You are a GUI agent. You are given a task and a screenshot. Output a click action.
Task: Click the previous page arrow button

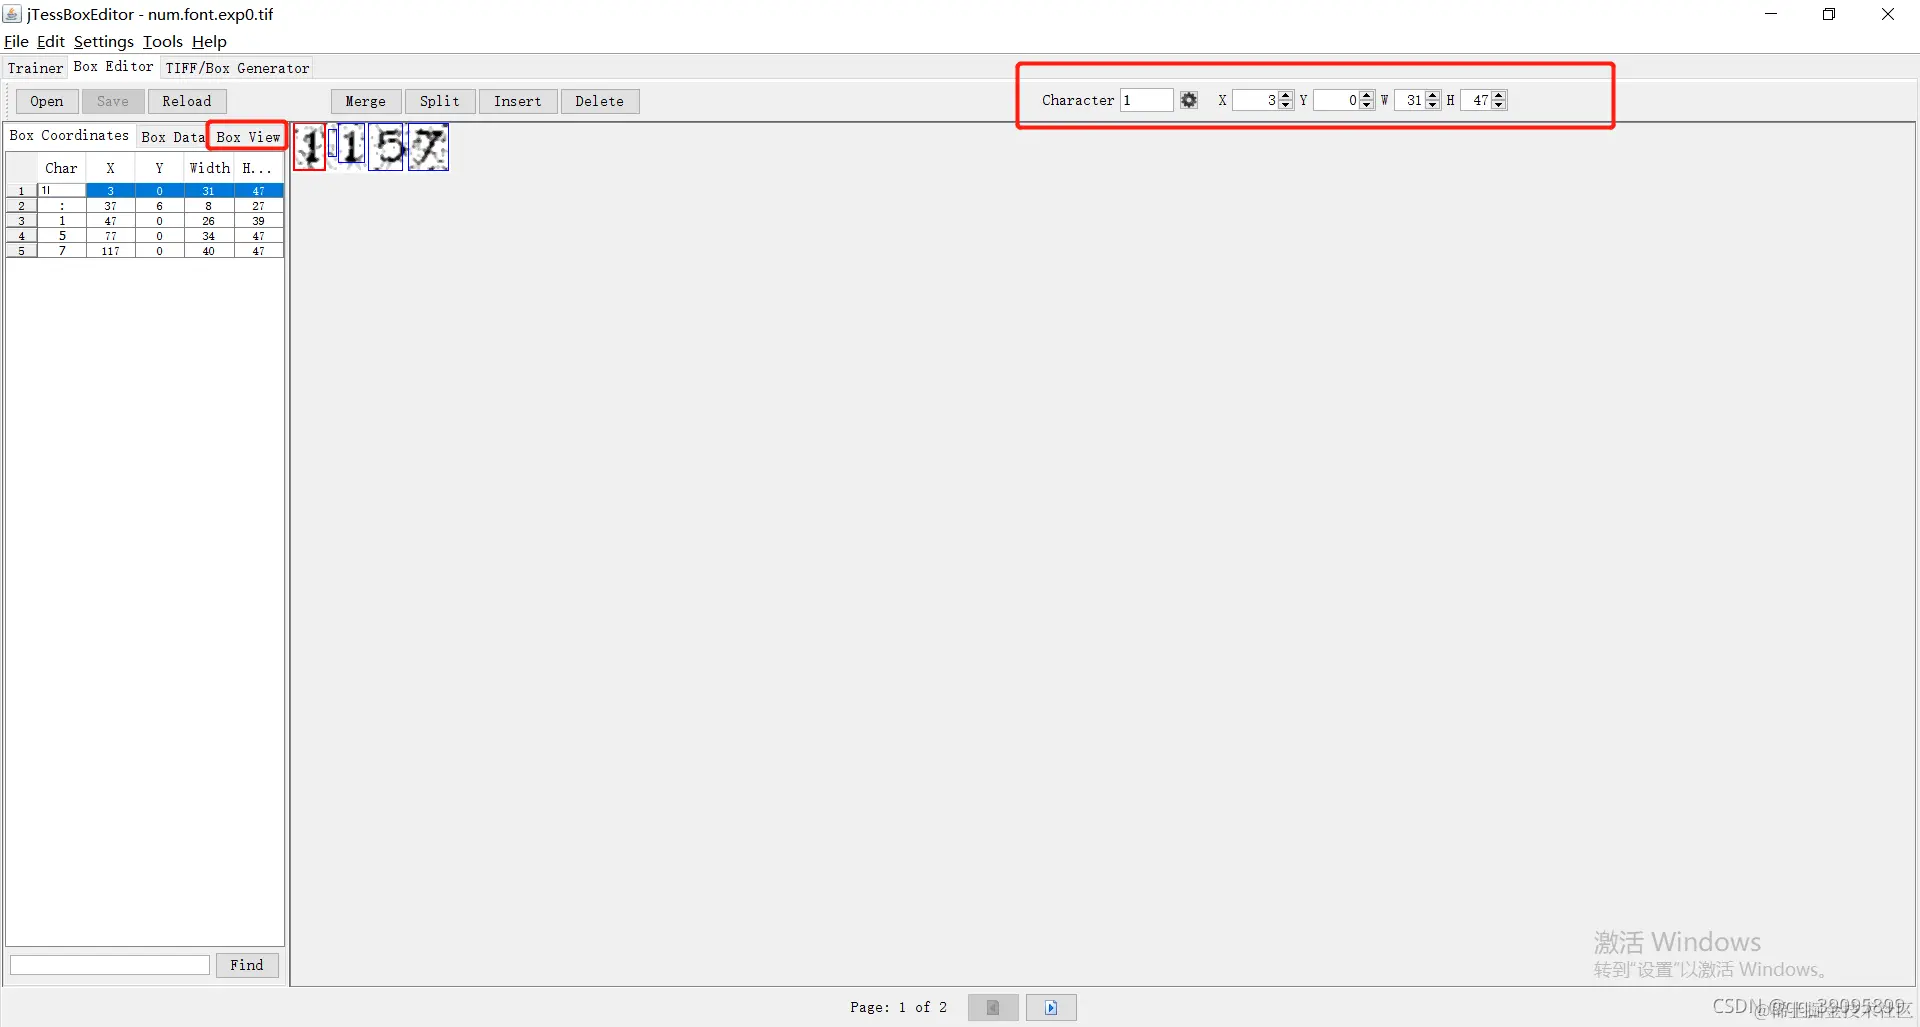click(993, 1007)
